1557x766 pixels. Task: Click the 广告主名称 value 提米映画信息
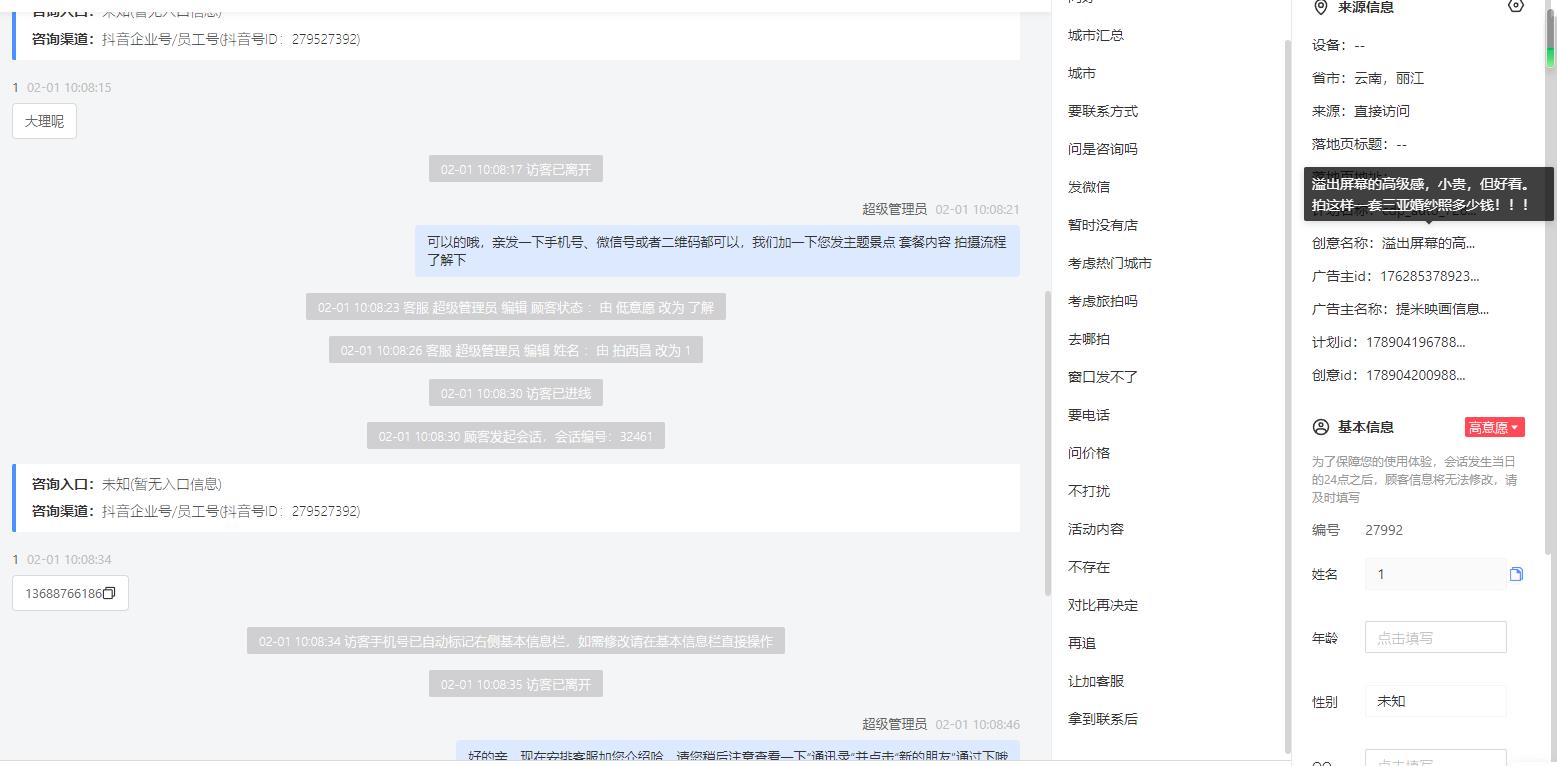pos(1442,309)
